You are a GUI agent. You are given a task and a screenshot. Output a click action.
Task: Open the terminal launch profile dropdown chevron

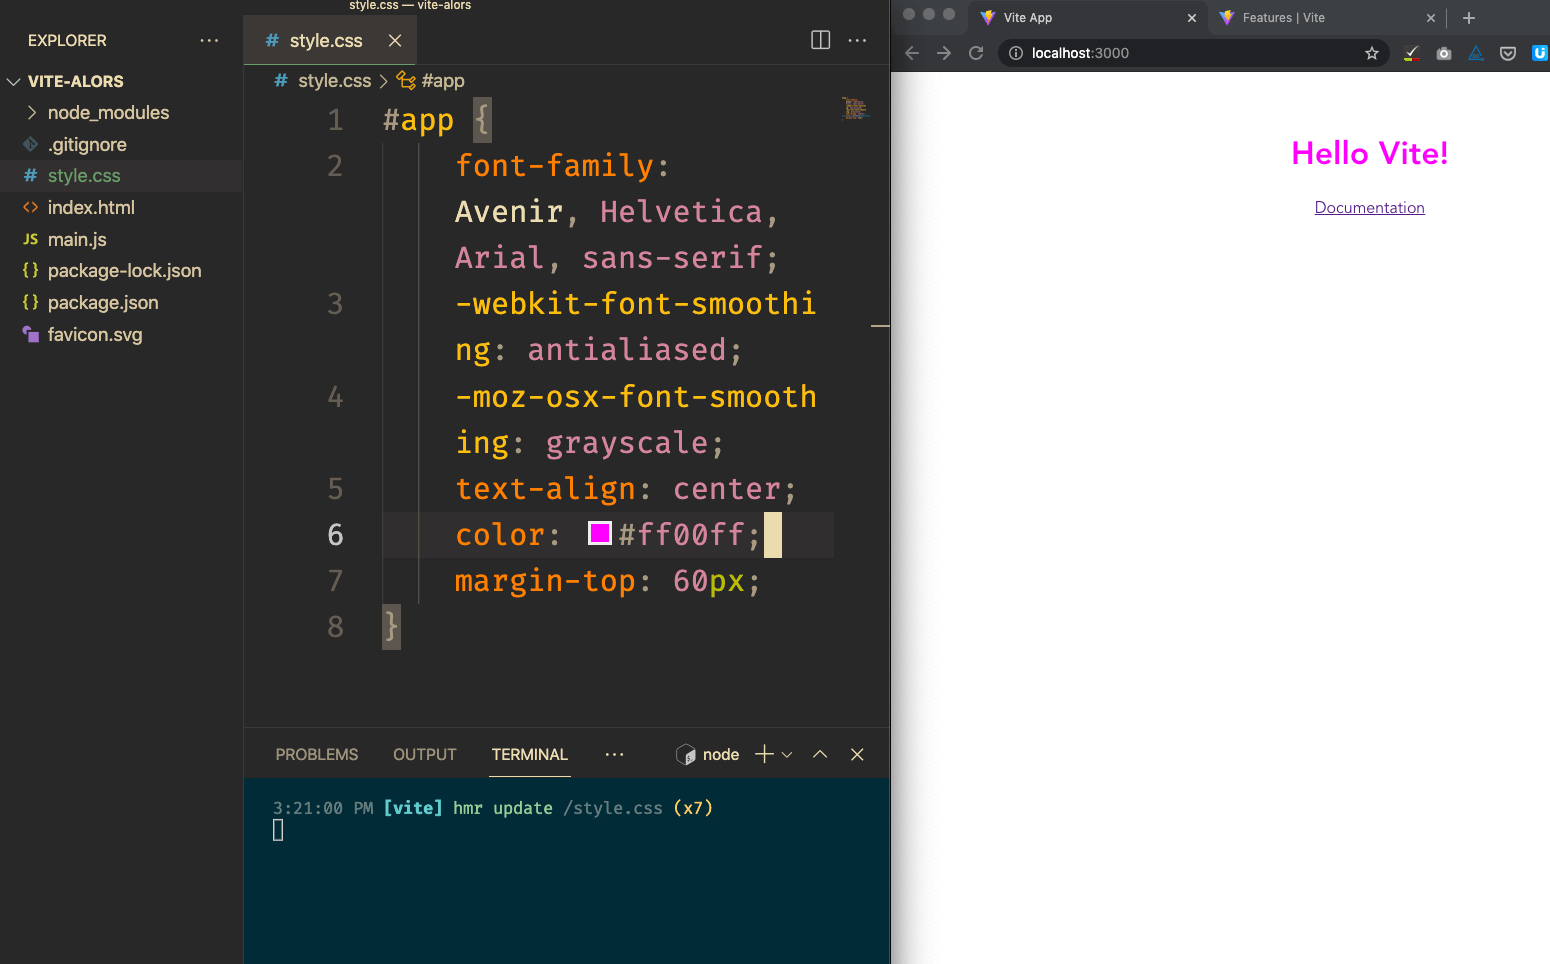coord(787,755)
